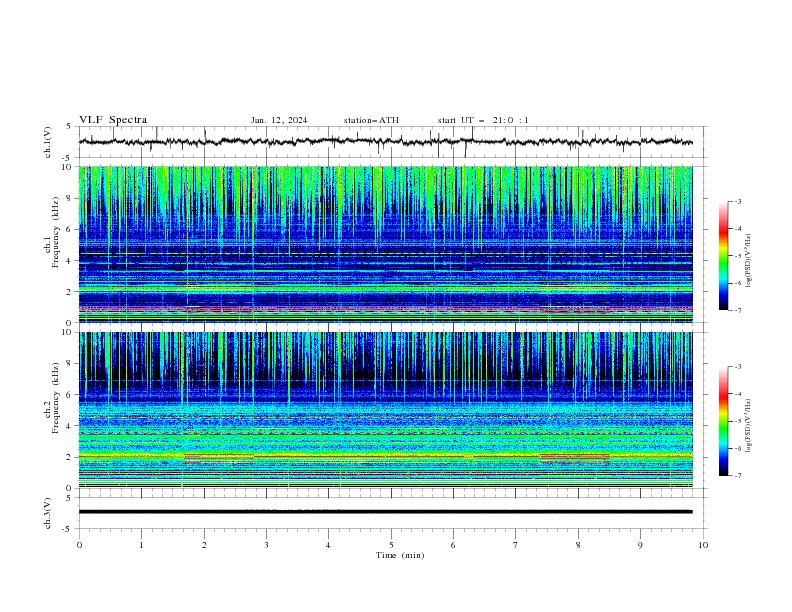Click the time axis tick label "0"
The width and height of the screenshot is (792, 612).
click(79, 545)
